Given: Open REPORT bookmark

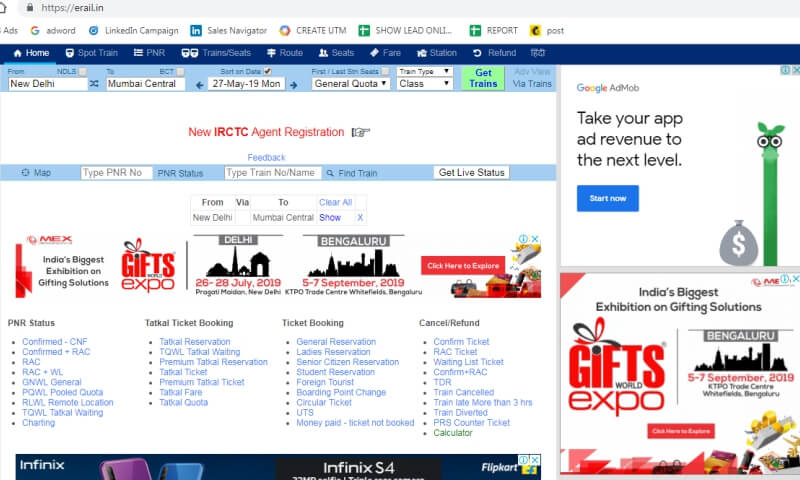Looking at the screenshot, I should click(493, 31).
